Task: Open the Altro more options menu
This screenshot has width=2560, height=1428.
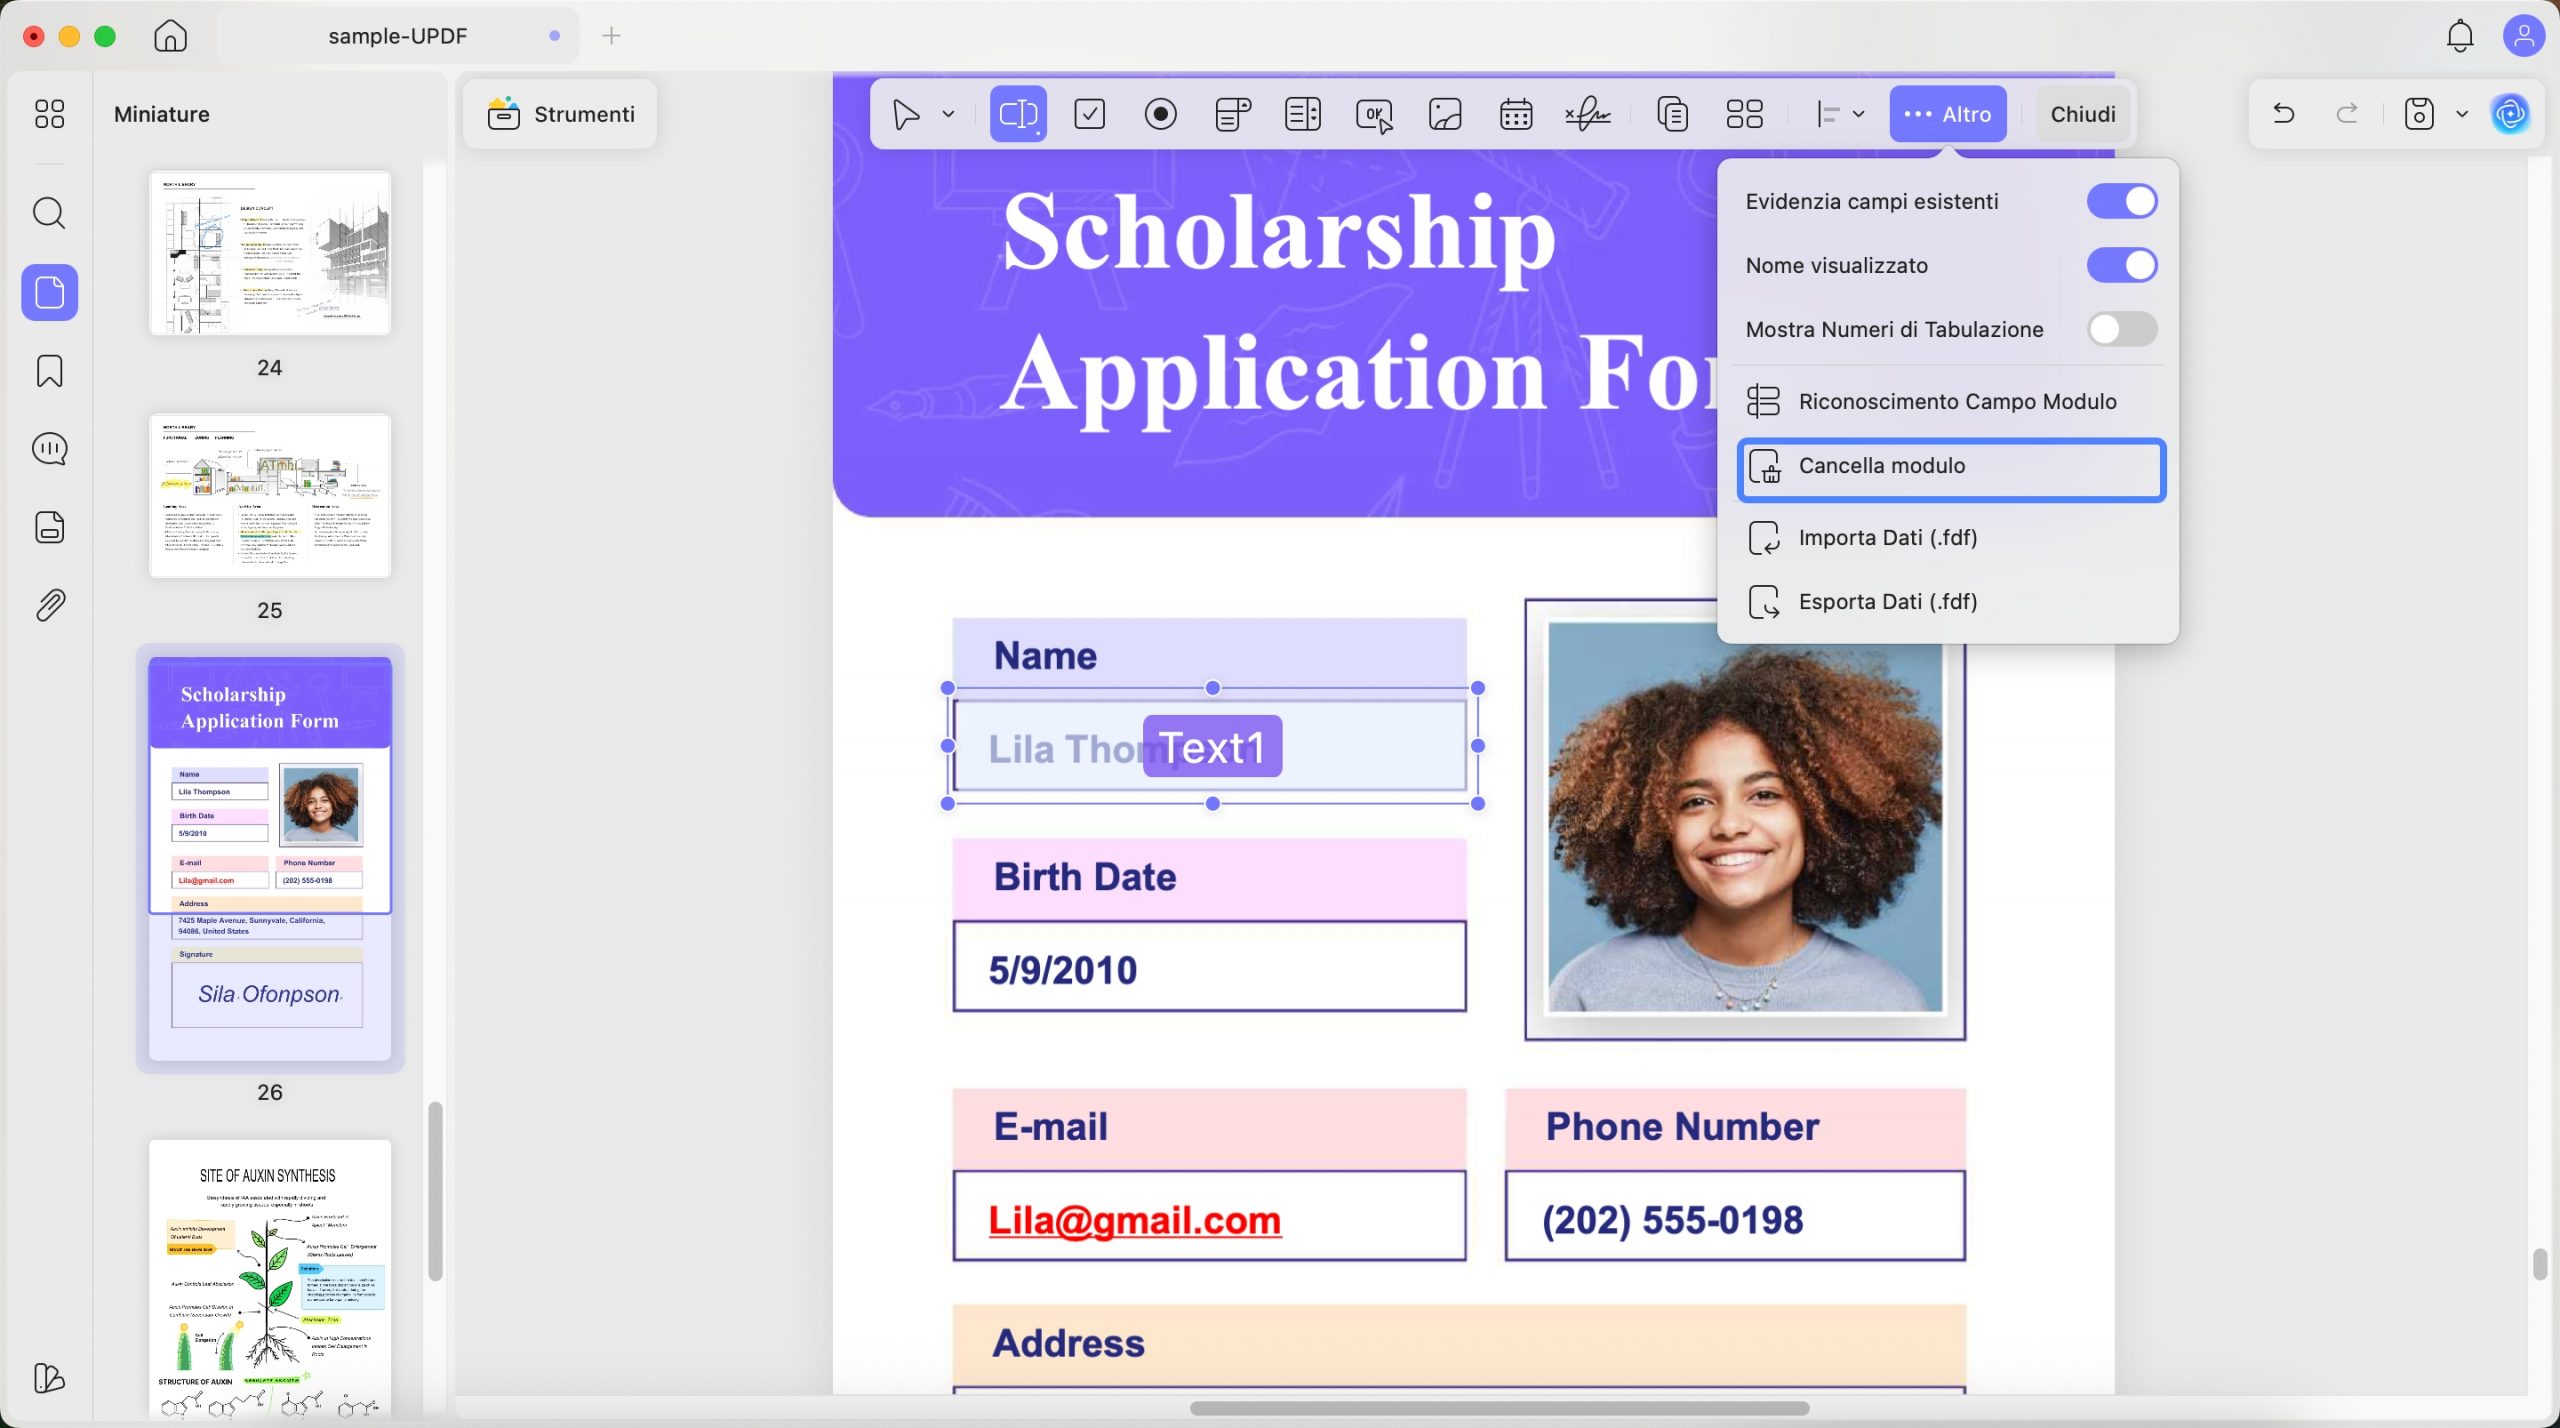Action: 1947,114
